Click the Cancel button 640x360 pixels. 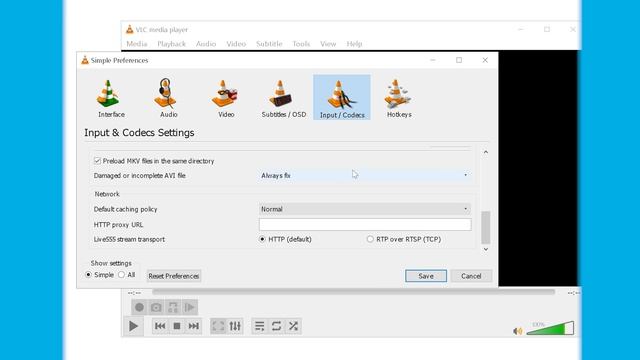471,276
